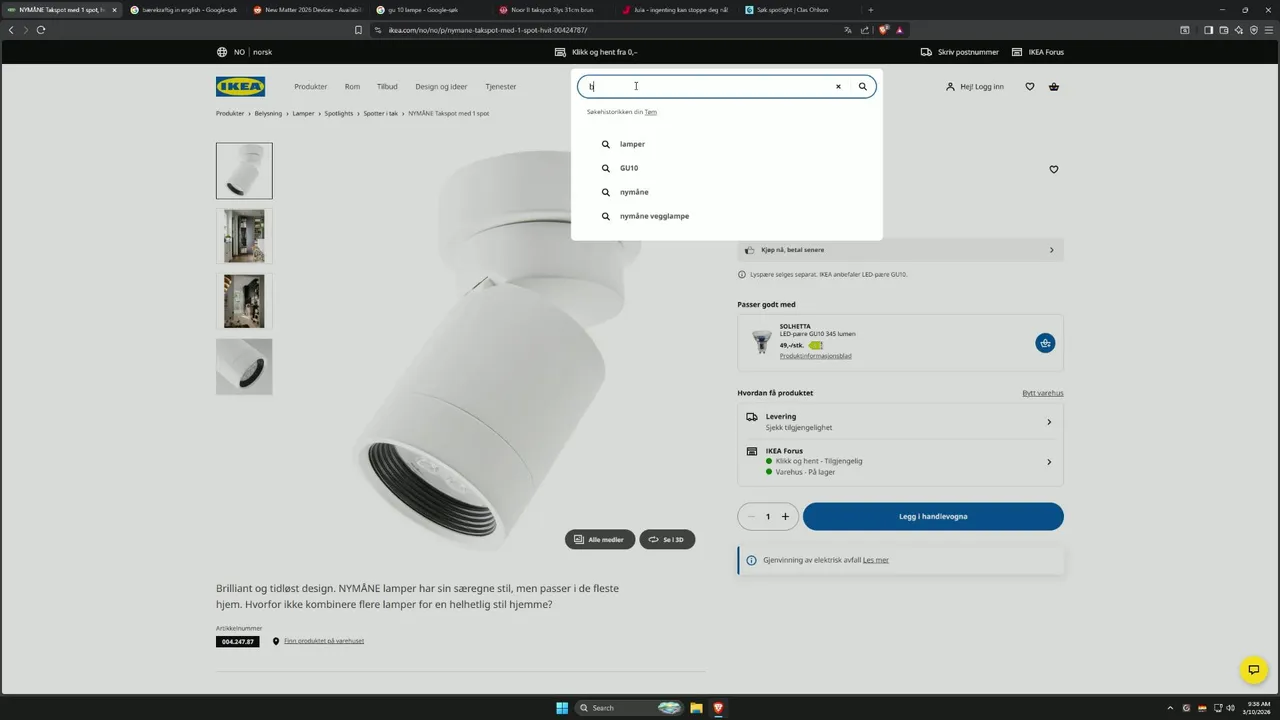Switch to Noor II takspot tab
The image size is (1280, 720).
[x=552, y=10]
